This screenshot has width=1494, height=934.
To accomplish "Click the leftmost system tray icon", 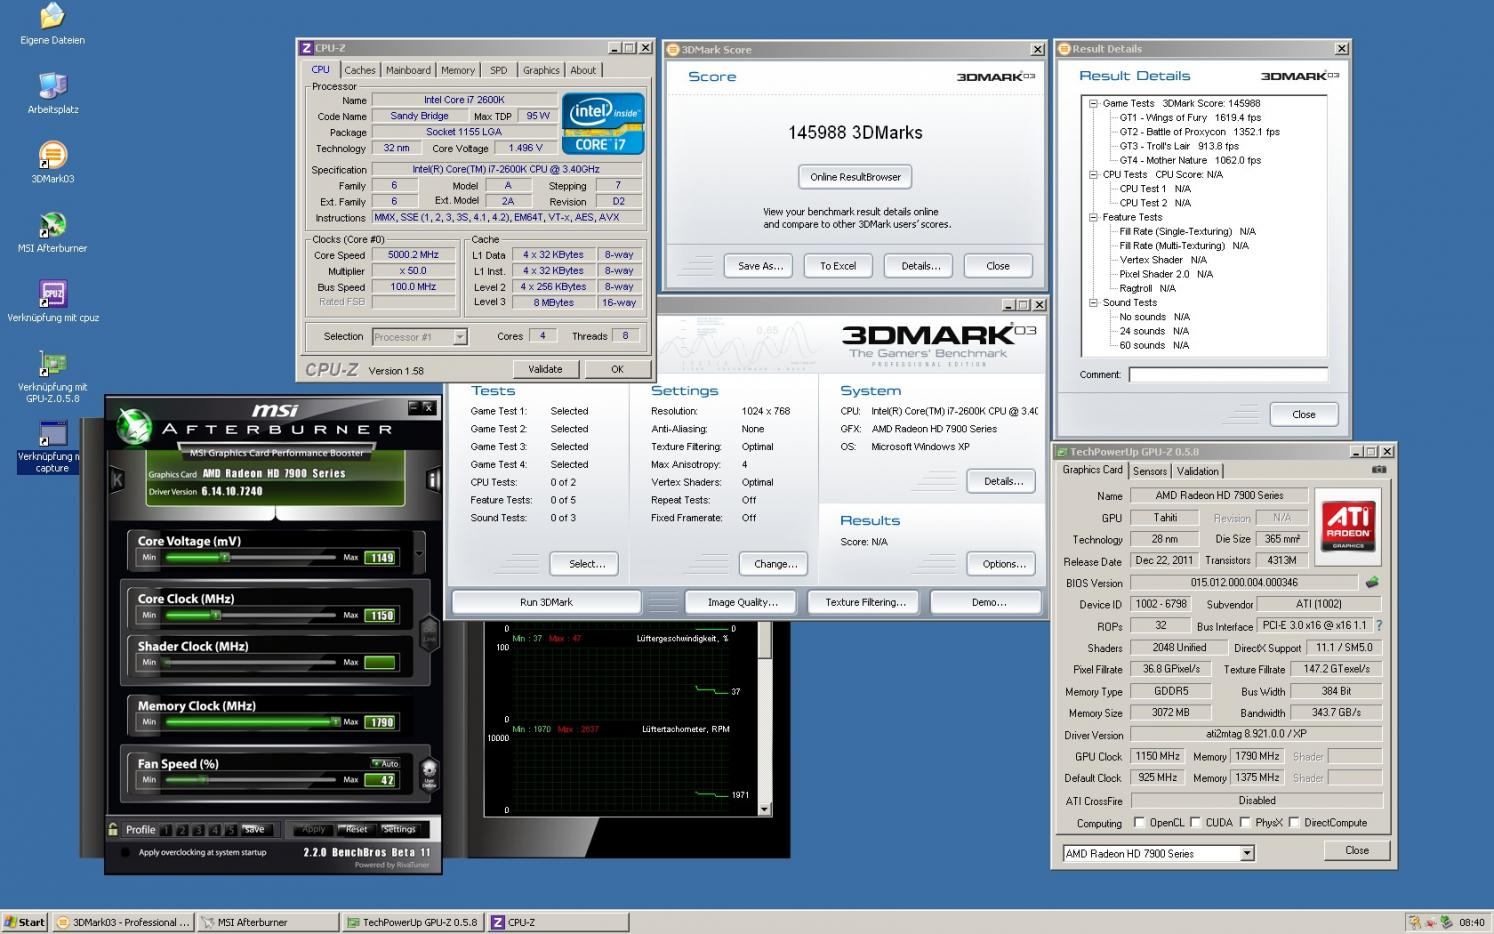I will [x=1414, y=922].
